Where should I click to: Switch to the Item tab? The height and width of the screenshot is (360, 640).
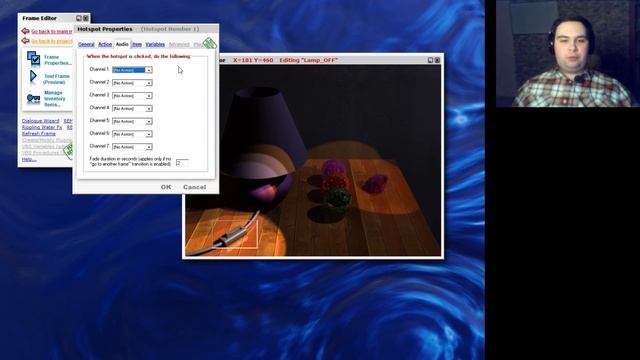(x=137, y=44)
